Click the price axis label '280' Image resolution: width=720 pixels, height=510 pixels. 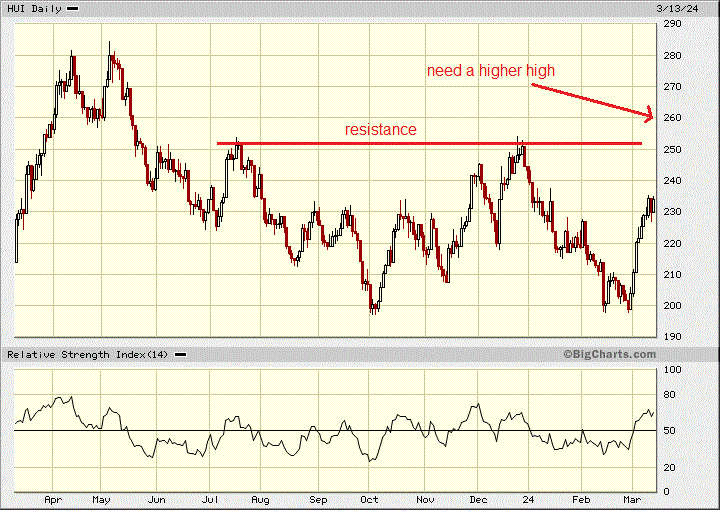[672, 56]
